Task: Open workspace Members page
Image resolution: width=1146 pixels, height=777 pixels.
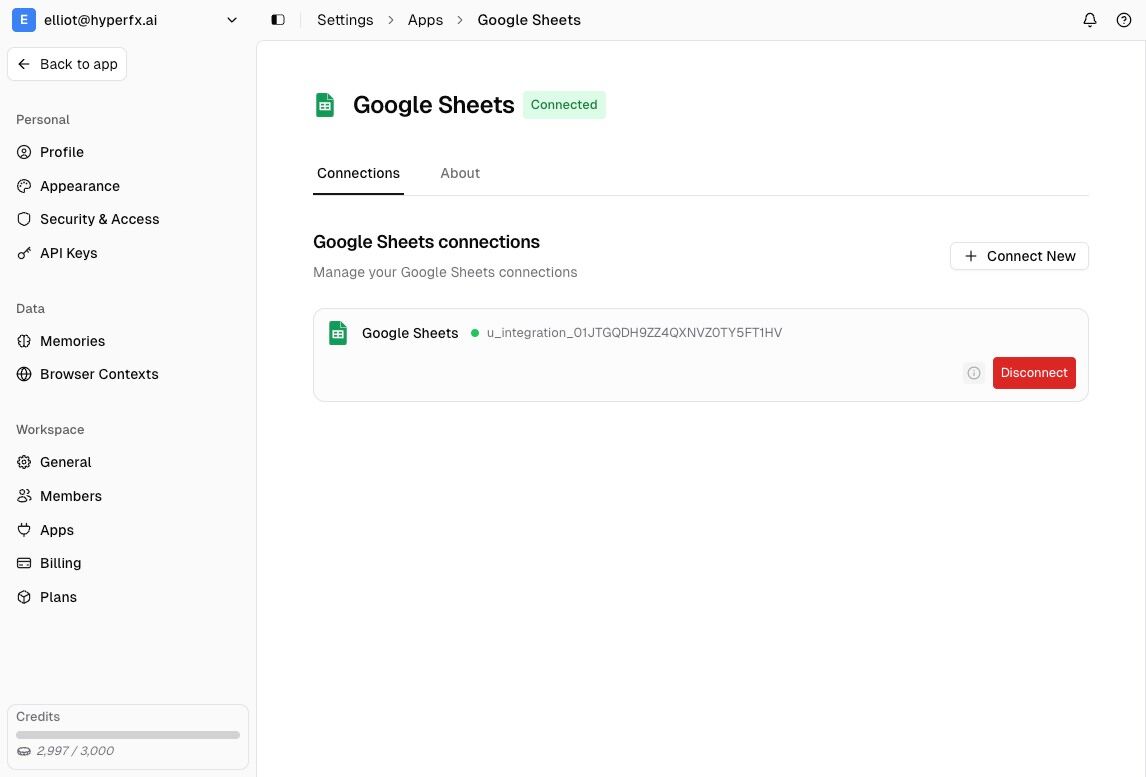Action: click(x=70, y=496)
